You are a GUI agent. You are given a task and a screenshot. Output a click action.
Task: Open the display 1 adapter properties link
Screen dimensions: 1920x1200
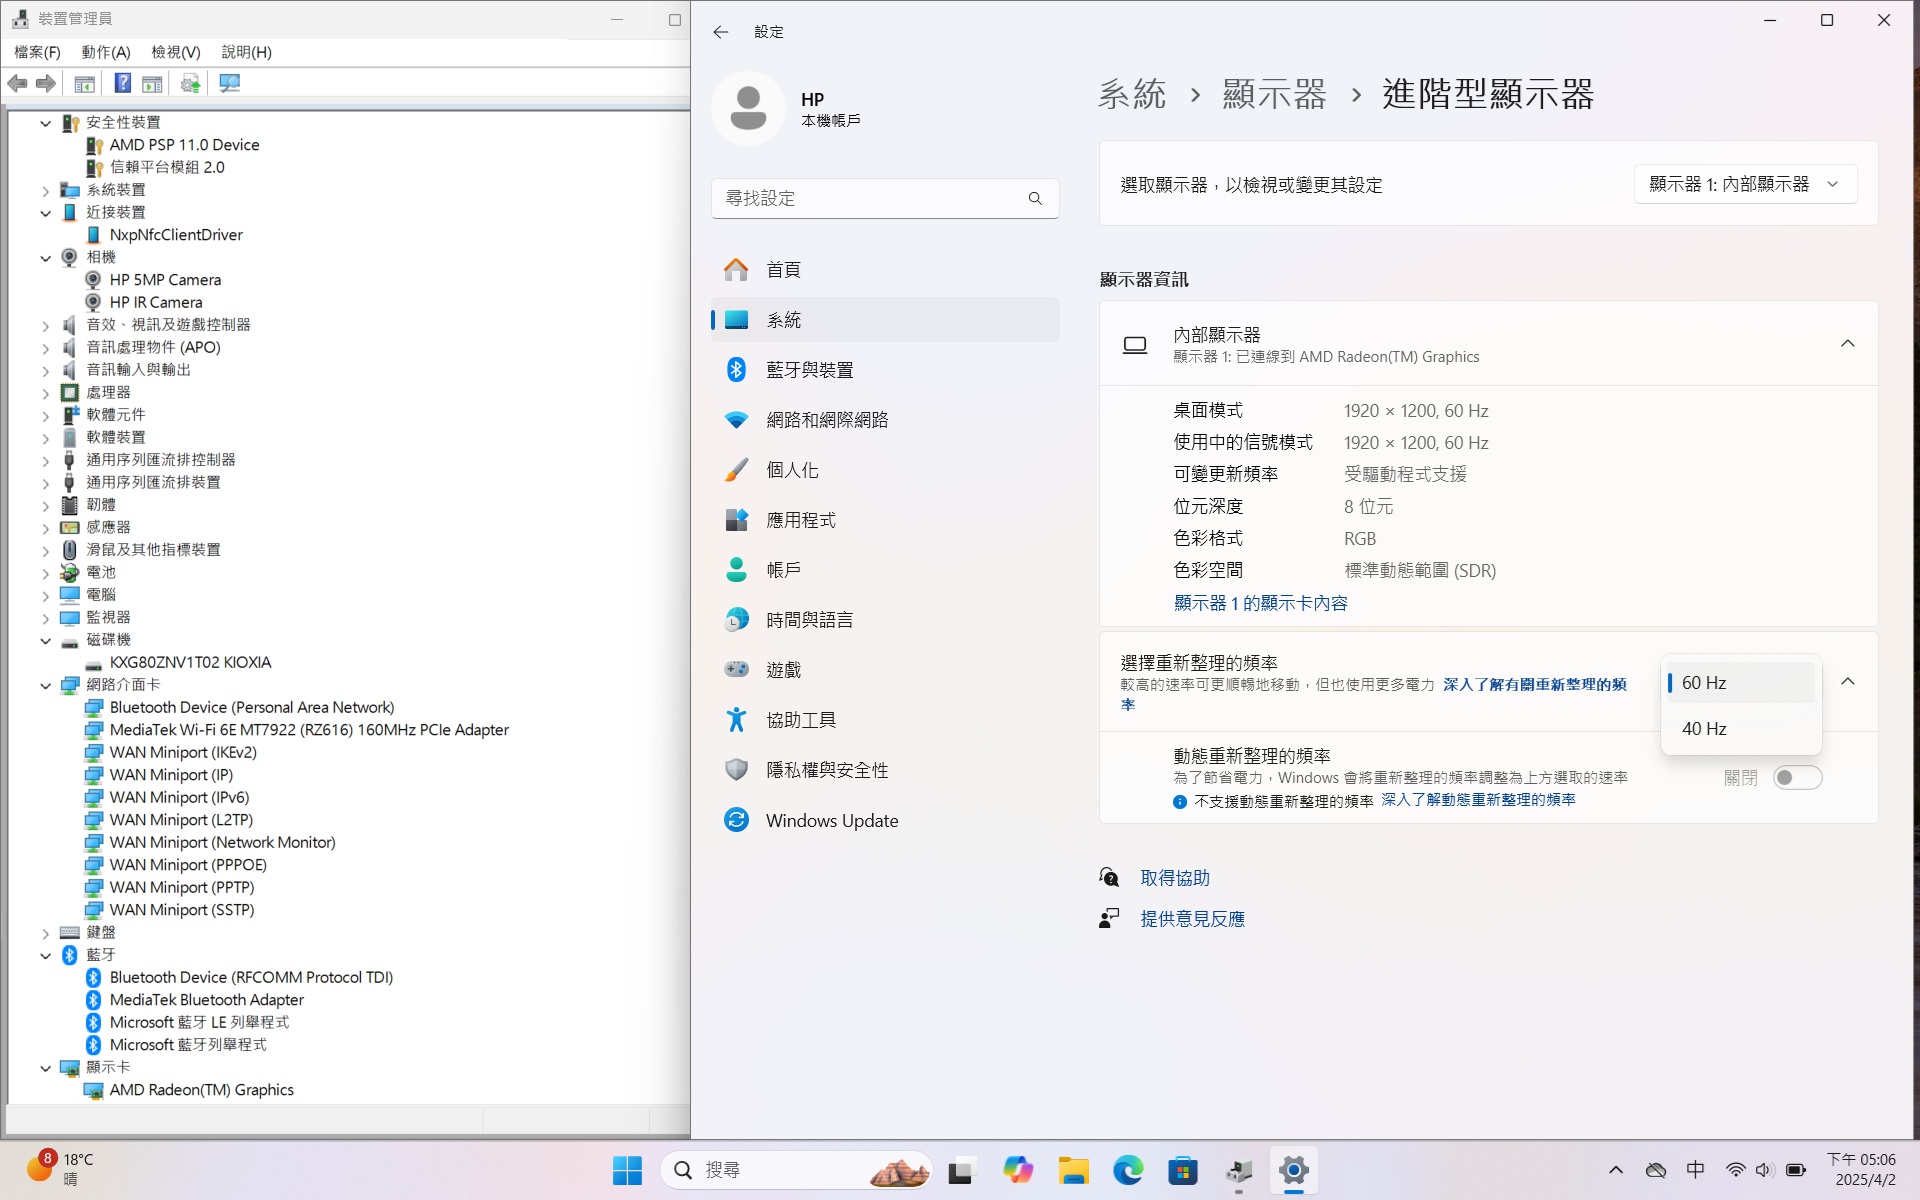(1260, 603)
